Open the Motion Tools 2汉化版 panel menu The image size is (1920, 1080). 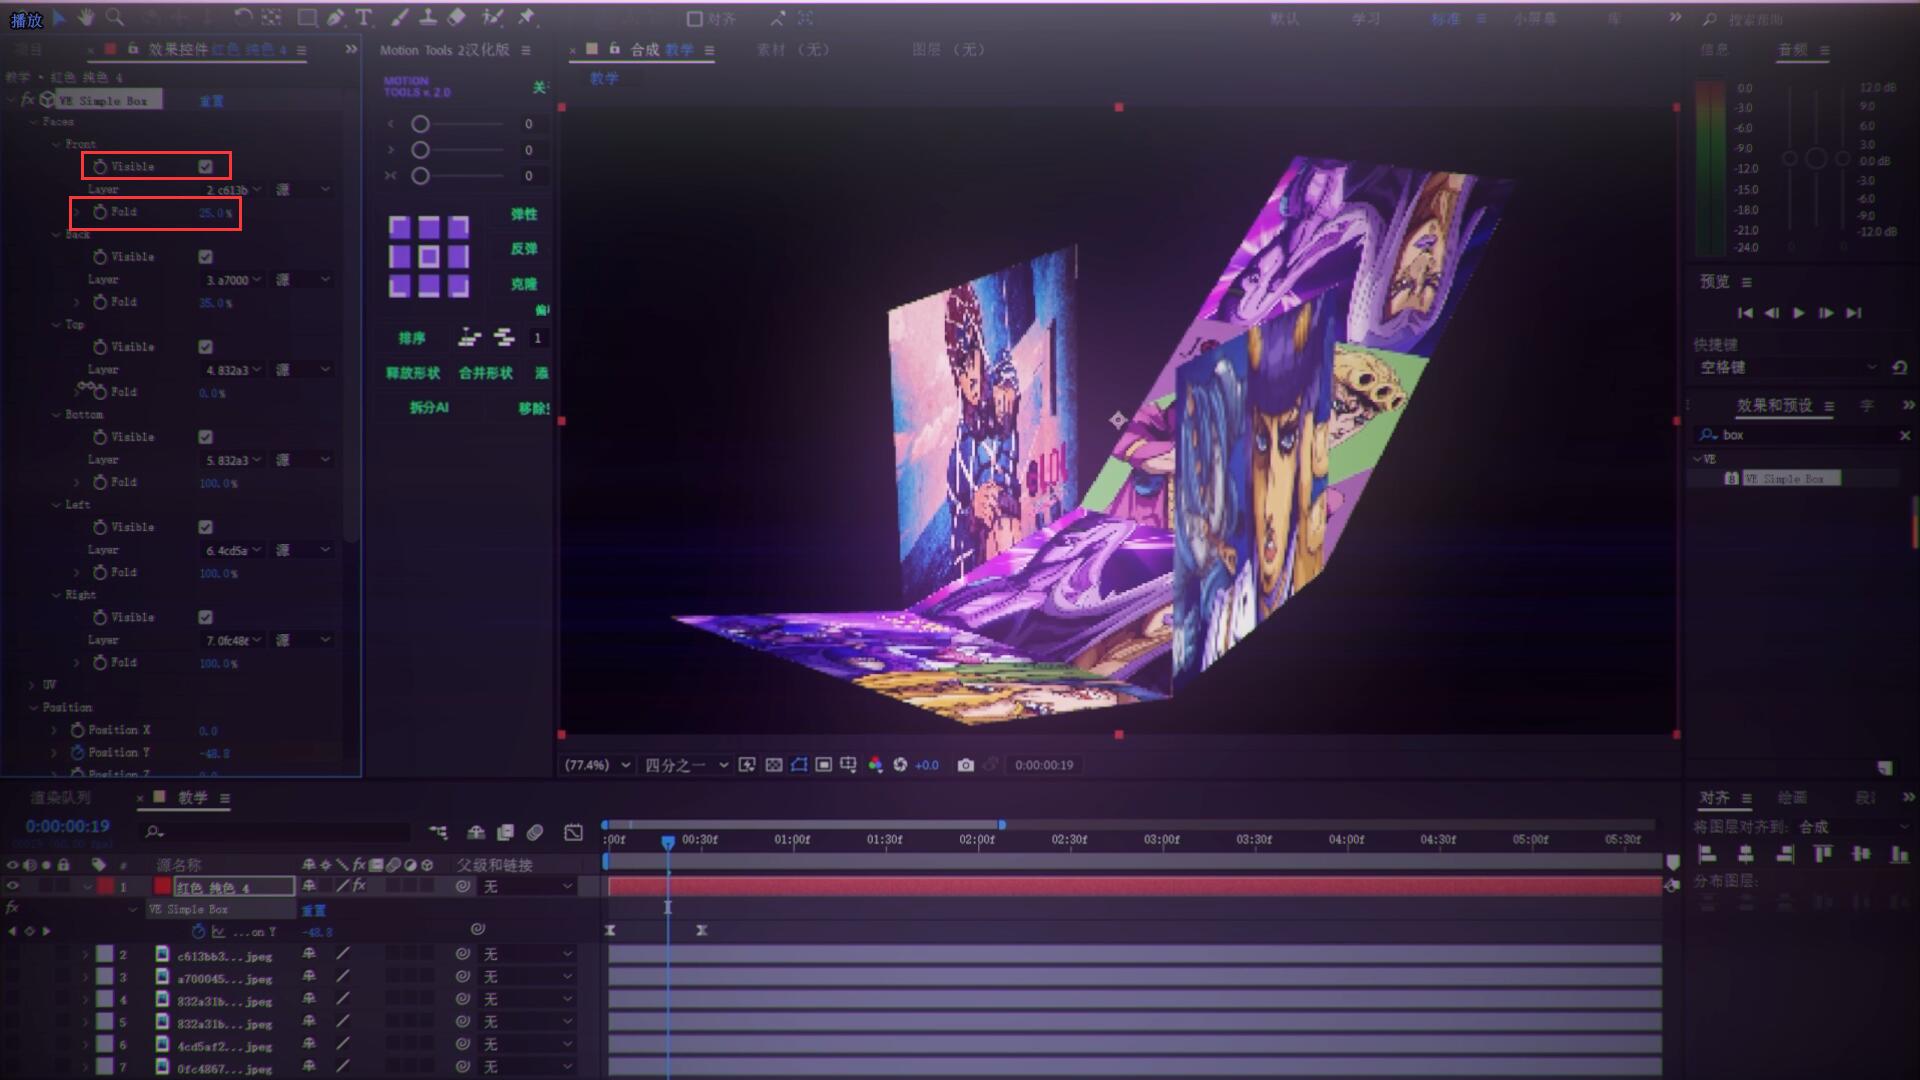[526, 50]
